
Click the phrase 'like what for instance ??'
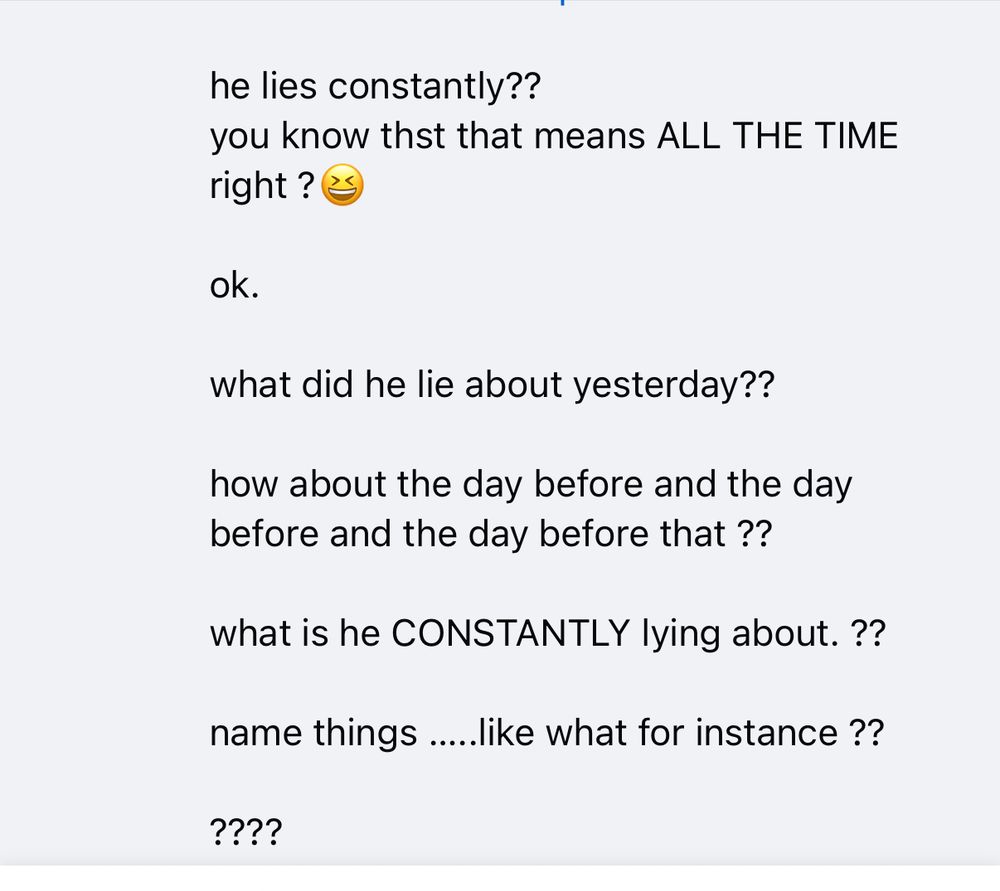tap(680, 733)
